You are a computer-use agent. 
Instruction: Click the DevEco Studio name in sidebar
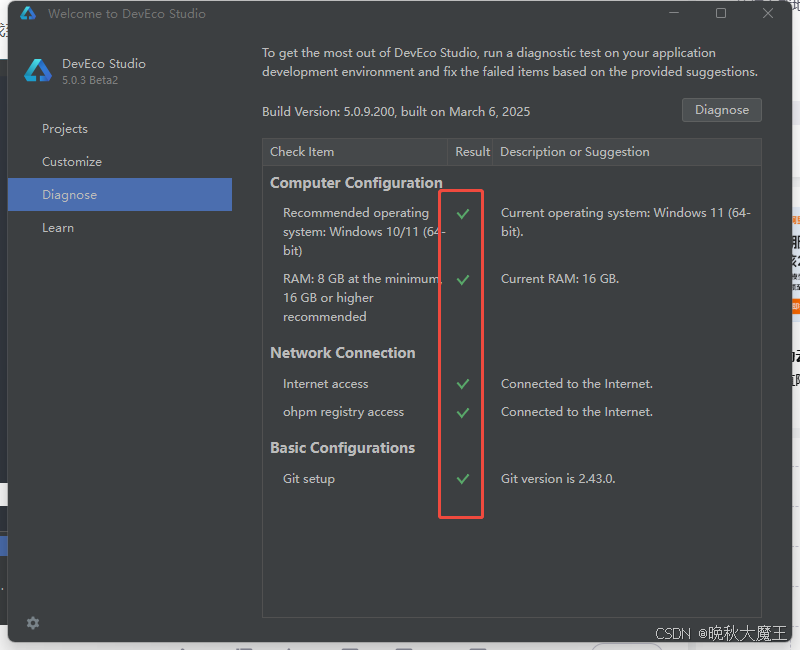(x=104, y=64)
